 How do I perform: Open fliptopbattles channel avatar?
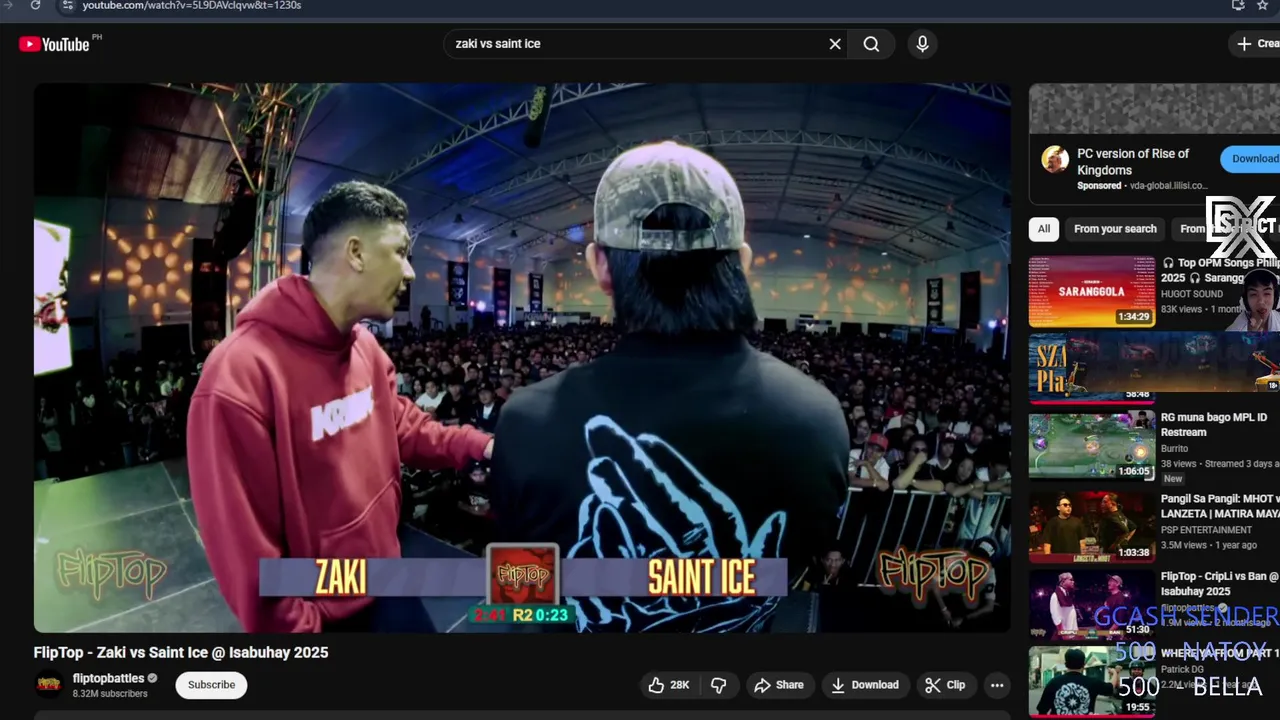point(49,685)
